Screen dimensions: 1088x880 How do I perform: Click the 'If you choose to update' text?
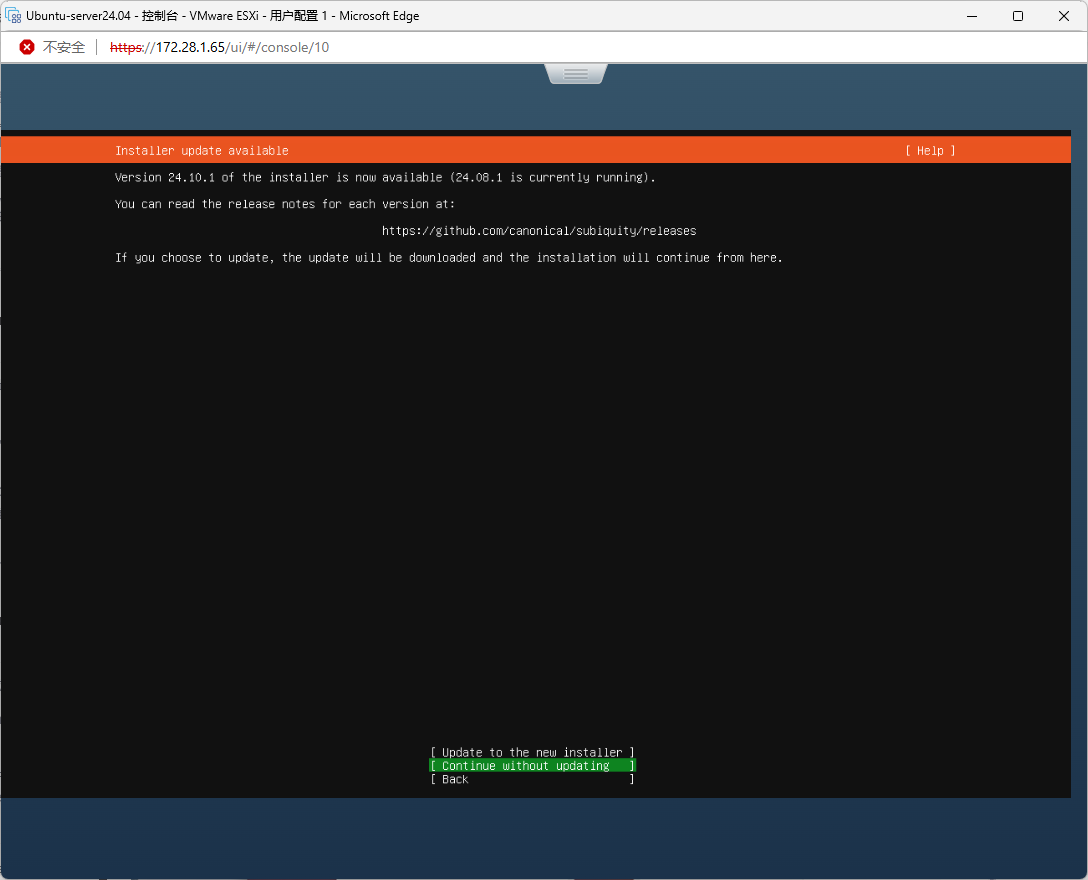(448, 258)
